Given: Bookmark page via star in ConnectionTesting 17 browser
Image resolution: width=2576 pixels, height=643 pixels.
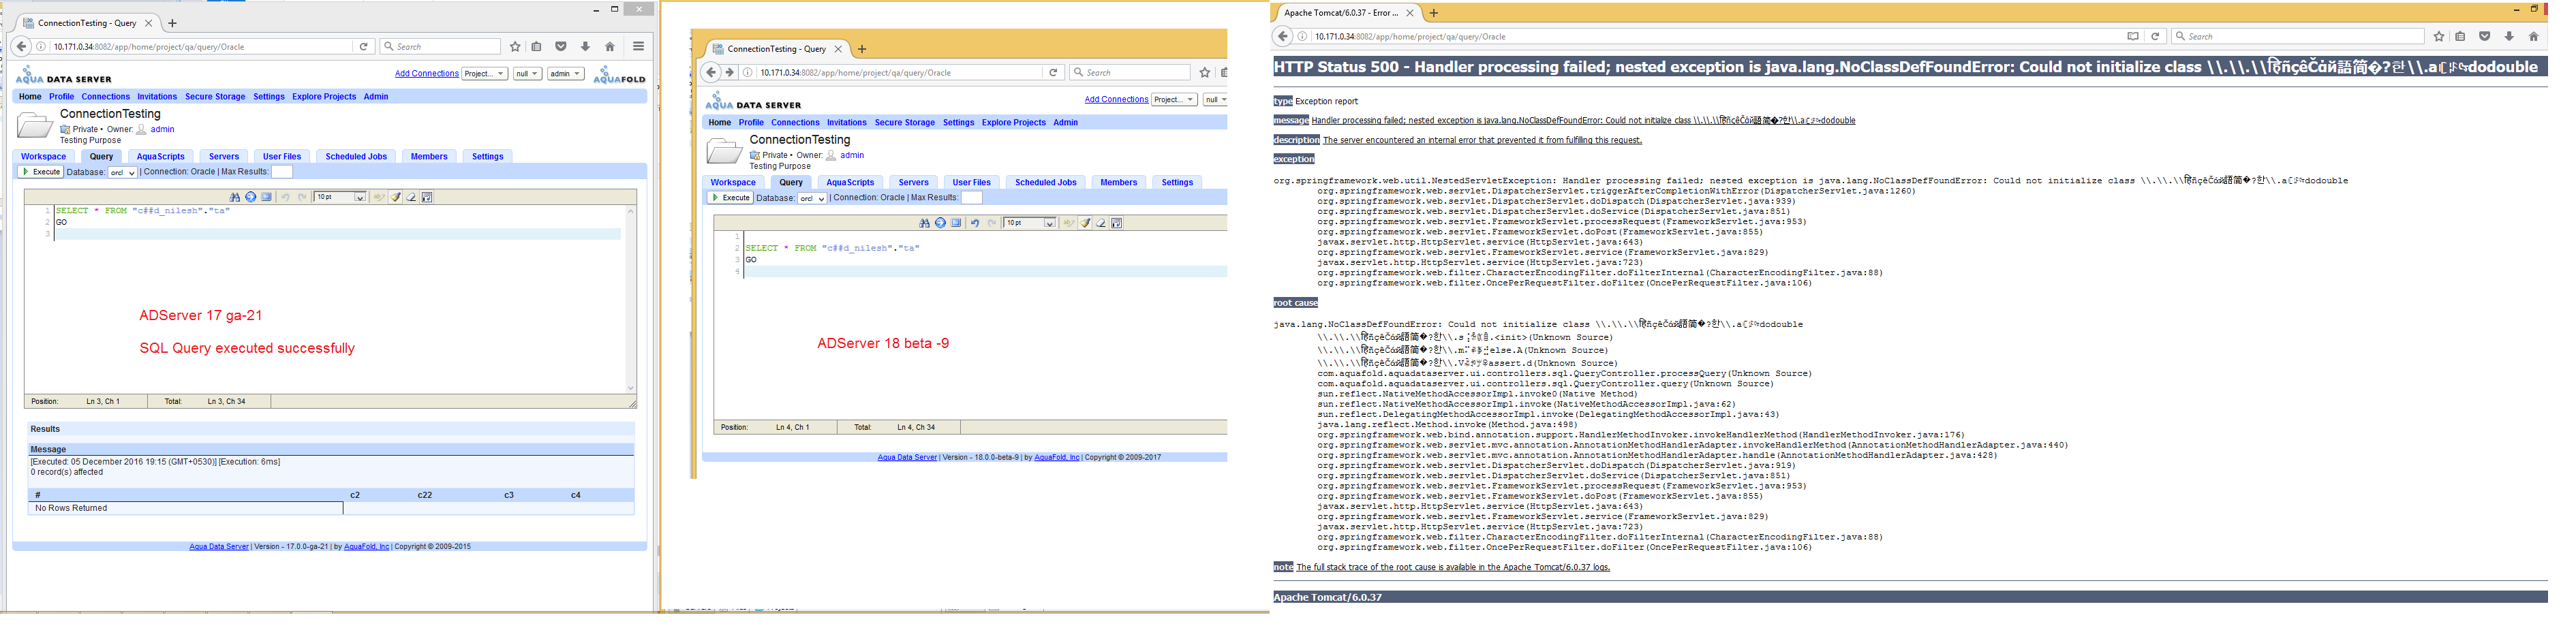Looking at the screenshot, I should [x=515, y=46].
